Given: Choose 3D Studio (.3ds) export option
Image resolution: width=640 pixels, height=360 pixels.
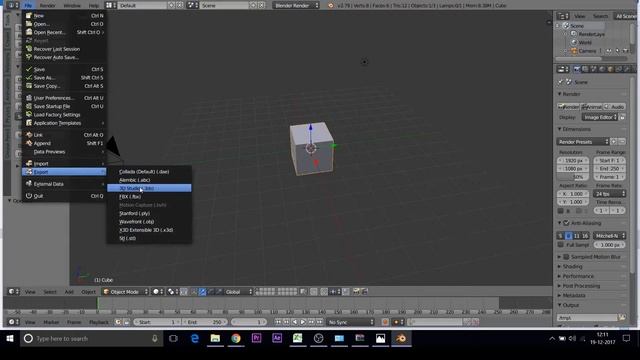Looking at the screenshot, I should 149,188.
